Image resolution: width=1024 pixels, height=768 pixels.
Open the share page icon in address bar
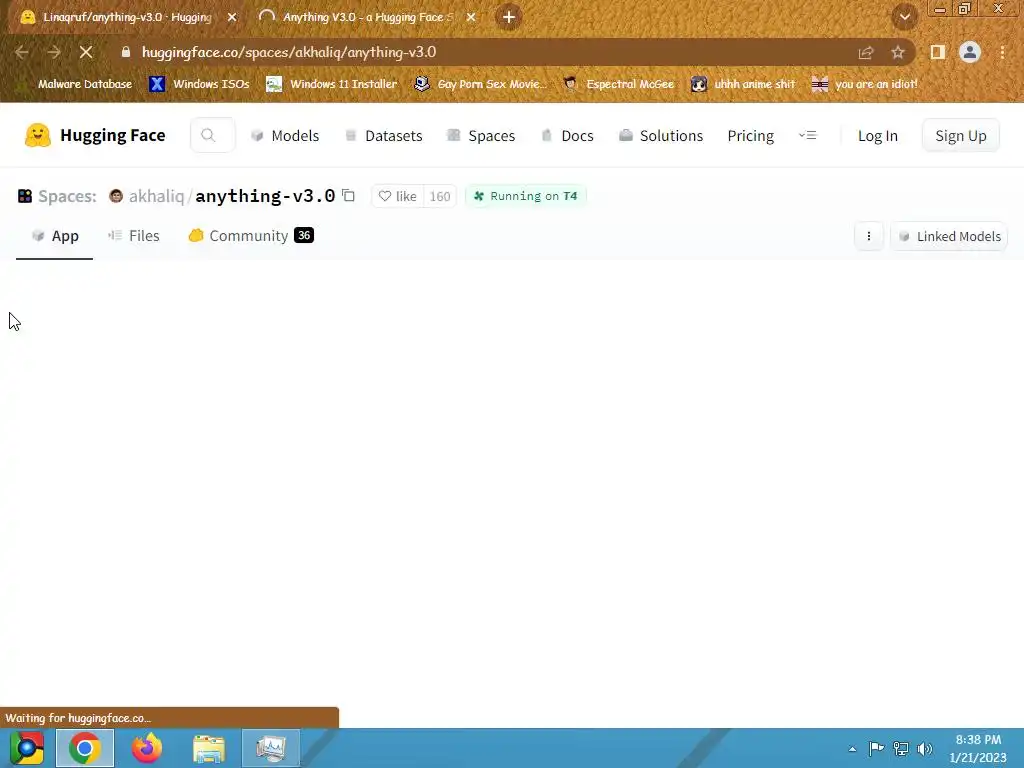pyautogui.click(x=866, y=52)
